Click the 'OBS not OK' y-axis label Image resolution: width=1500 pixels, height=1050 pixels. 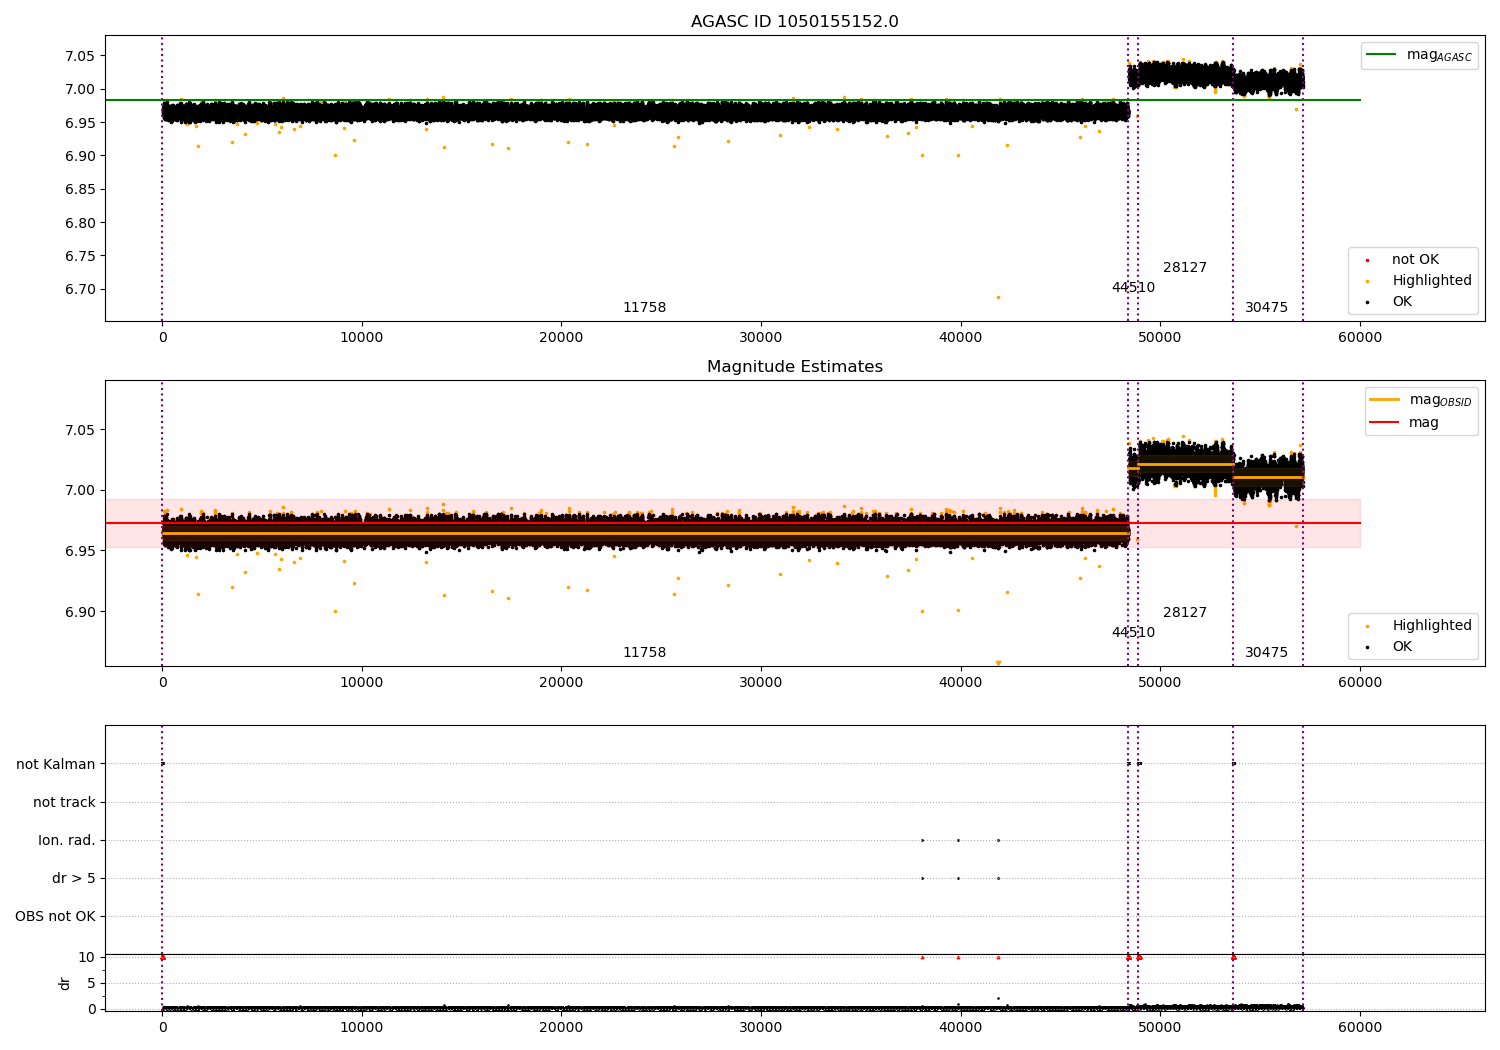click(x=55, y=917)
